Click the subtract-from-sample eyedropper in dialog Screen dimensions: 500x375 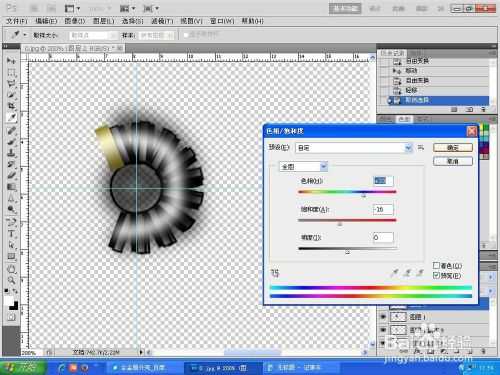[420, 273]
